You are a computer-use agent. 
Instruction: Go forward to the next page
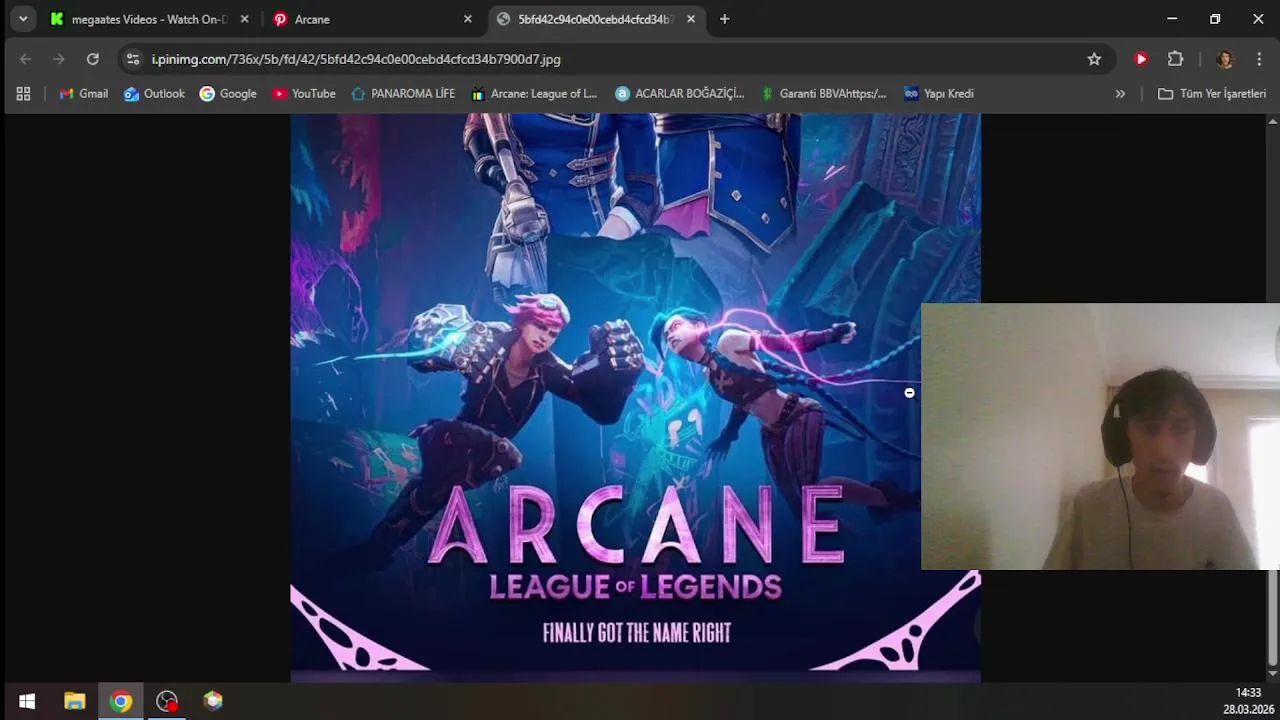coord(59,59)
